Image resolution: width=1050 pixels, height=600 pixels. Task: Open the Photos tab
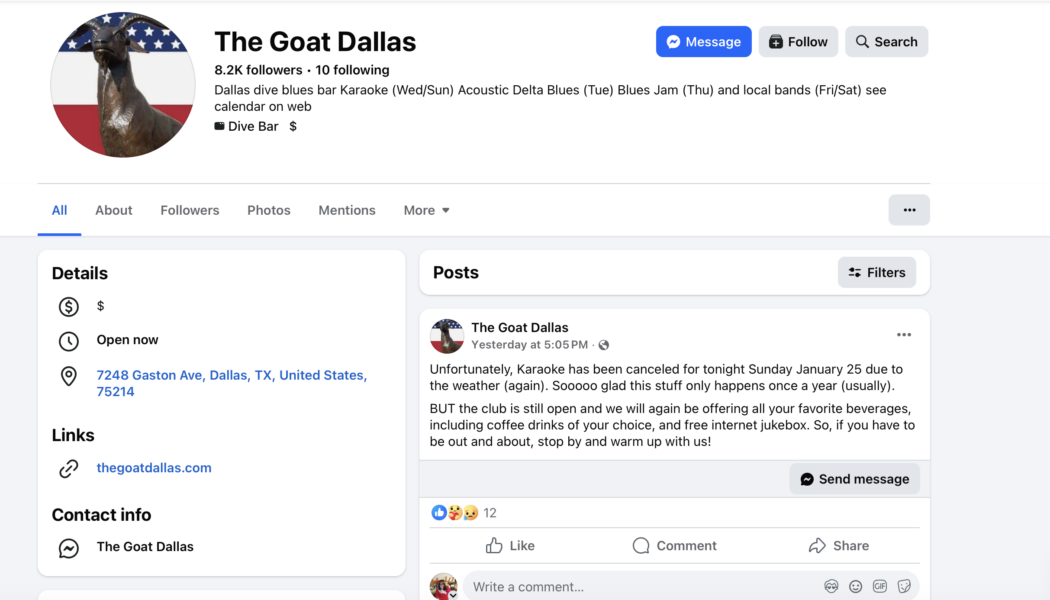(269, 210)
